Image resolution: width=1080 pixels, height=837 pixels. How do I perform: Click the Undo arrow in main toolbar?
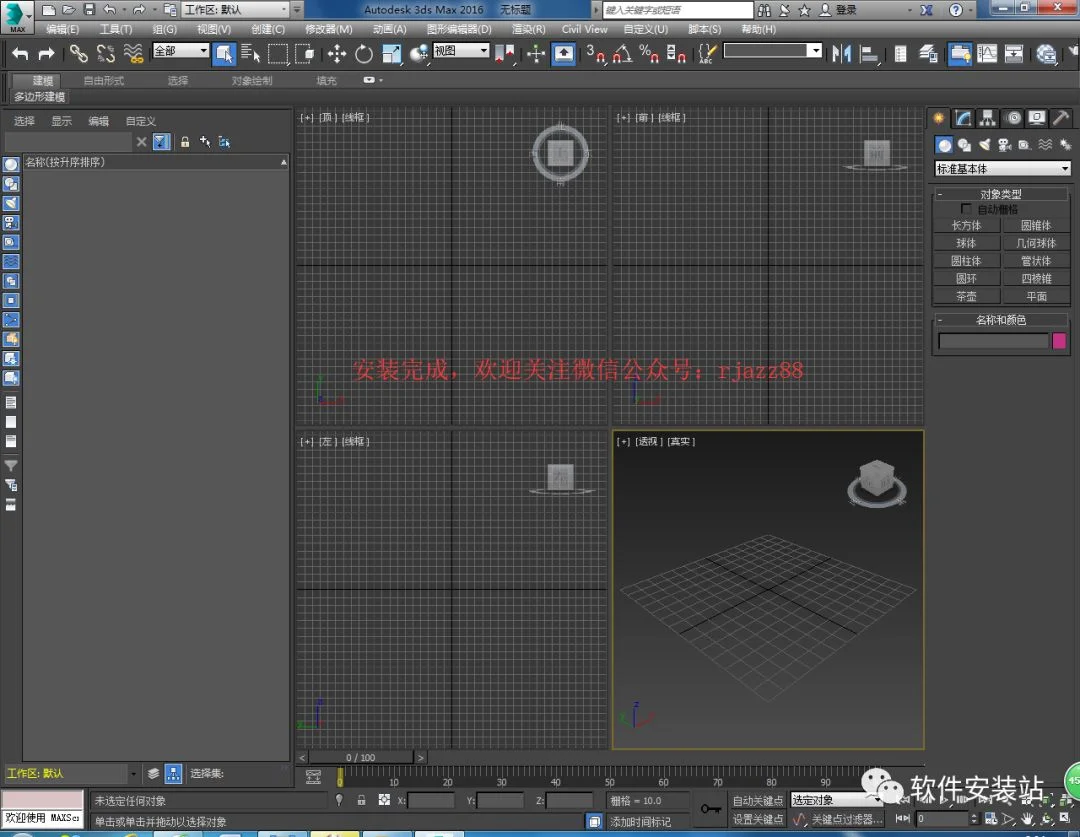pyautogui.click(x=21, y=54)
